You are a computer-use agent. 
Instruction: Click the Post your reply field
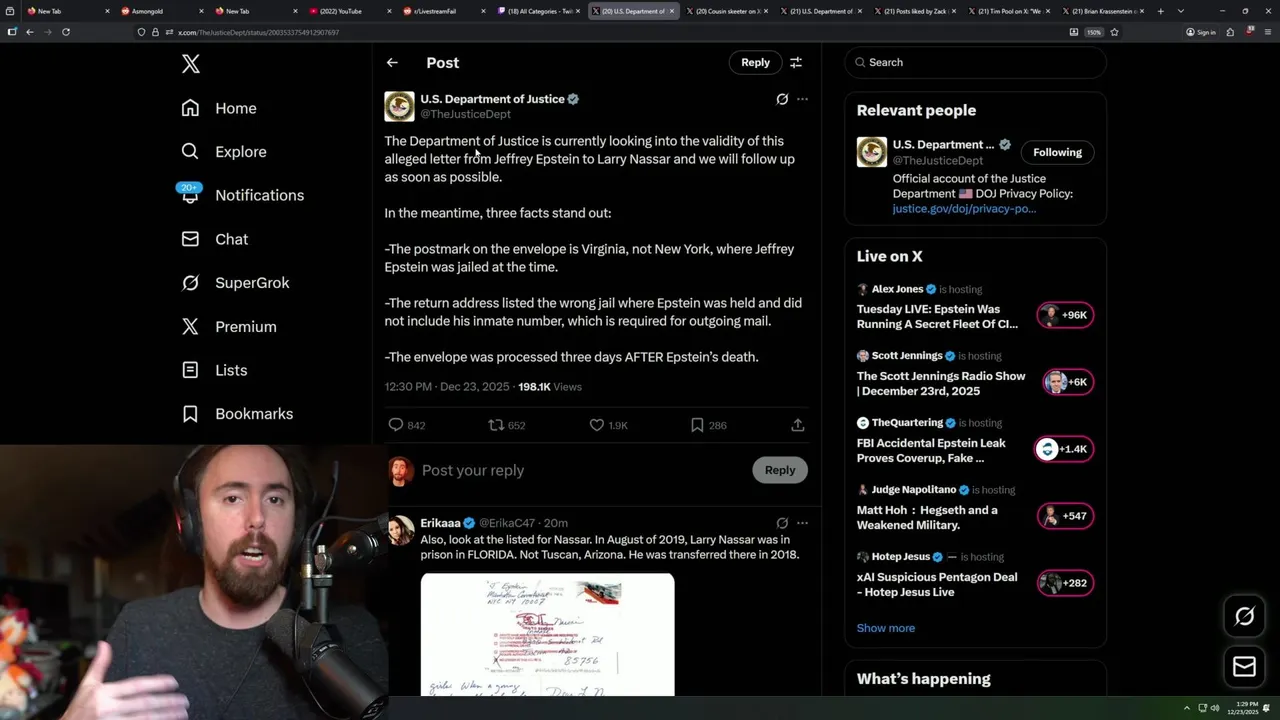[580, 470]
